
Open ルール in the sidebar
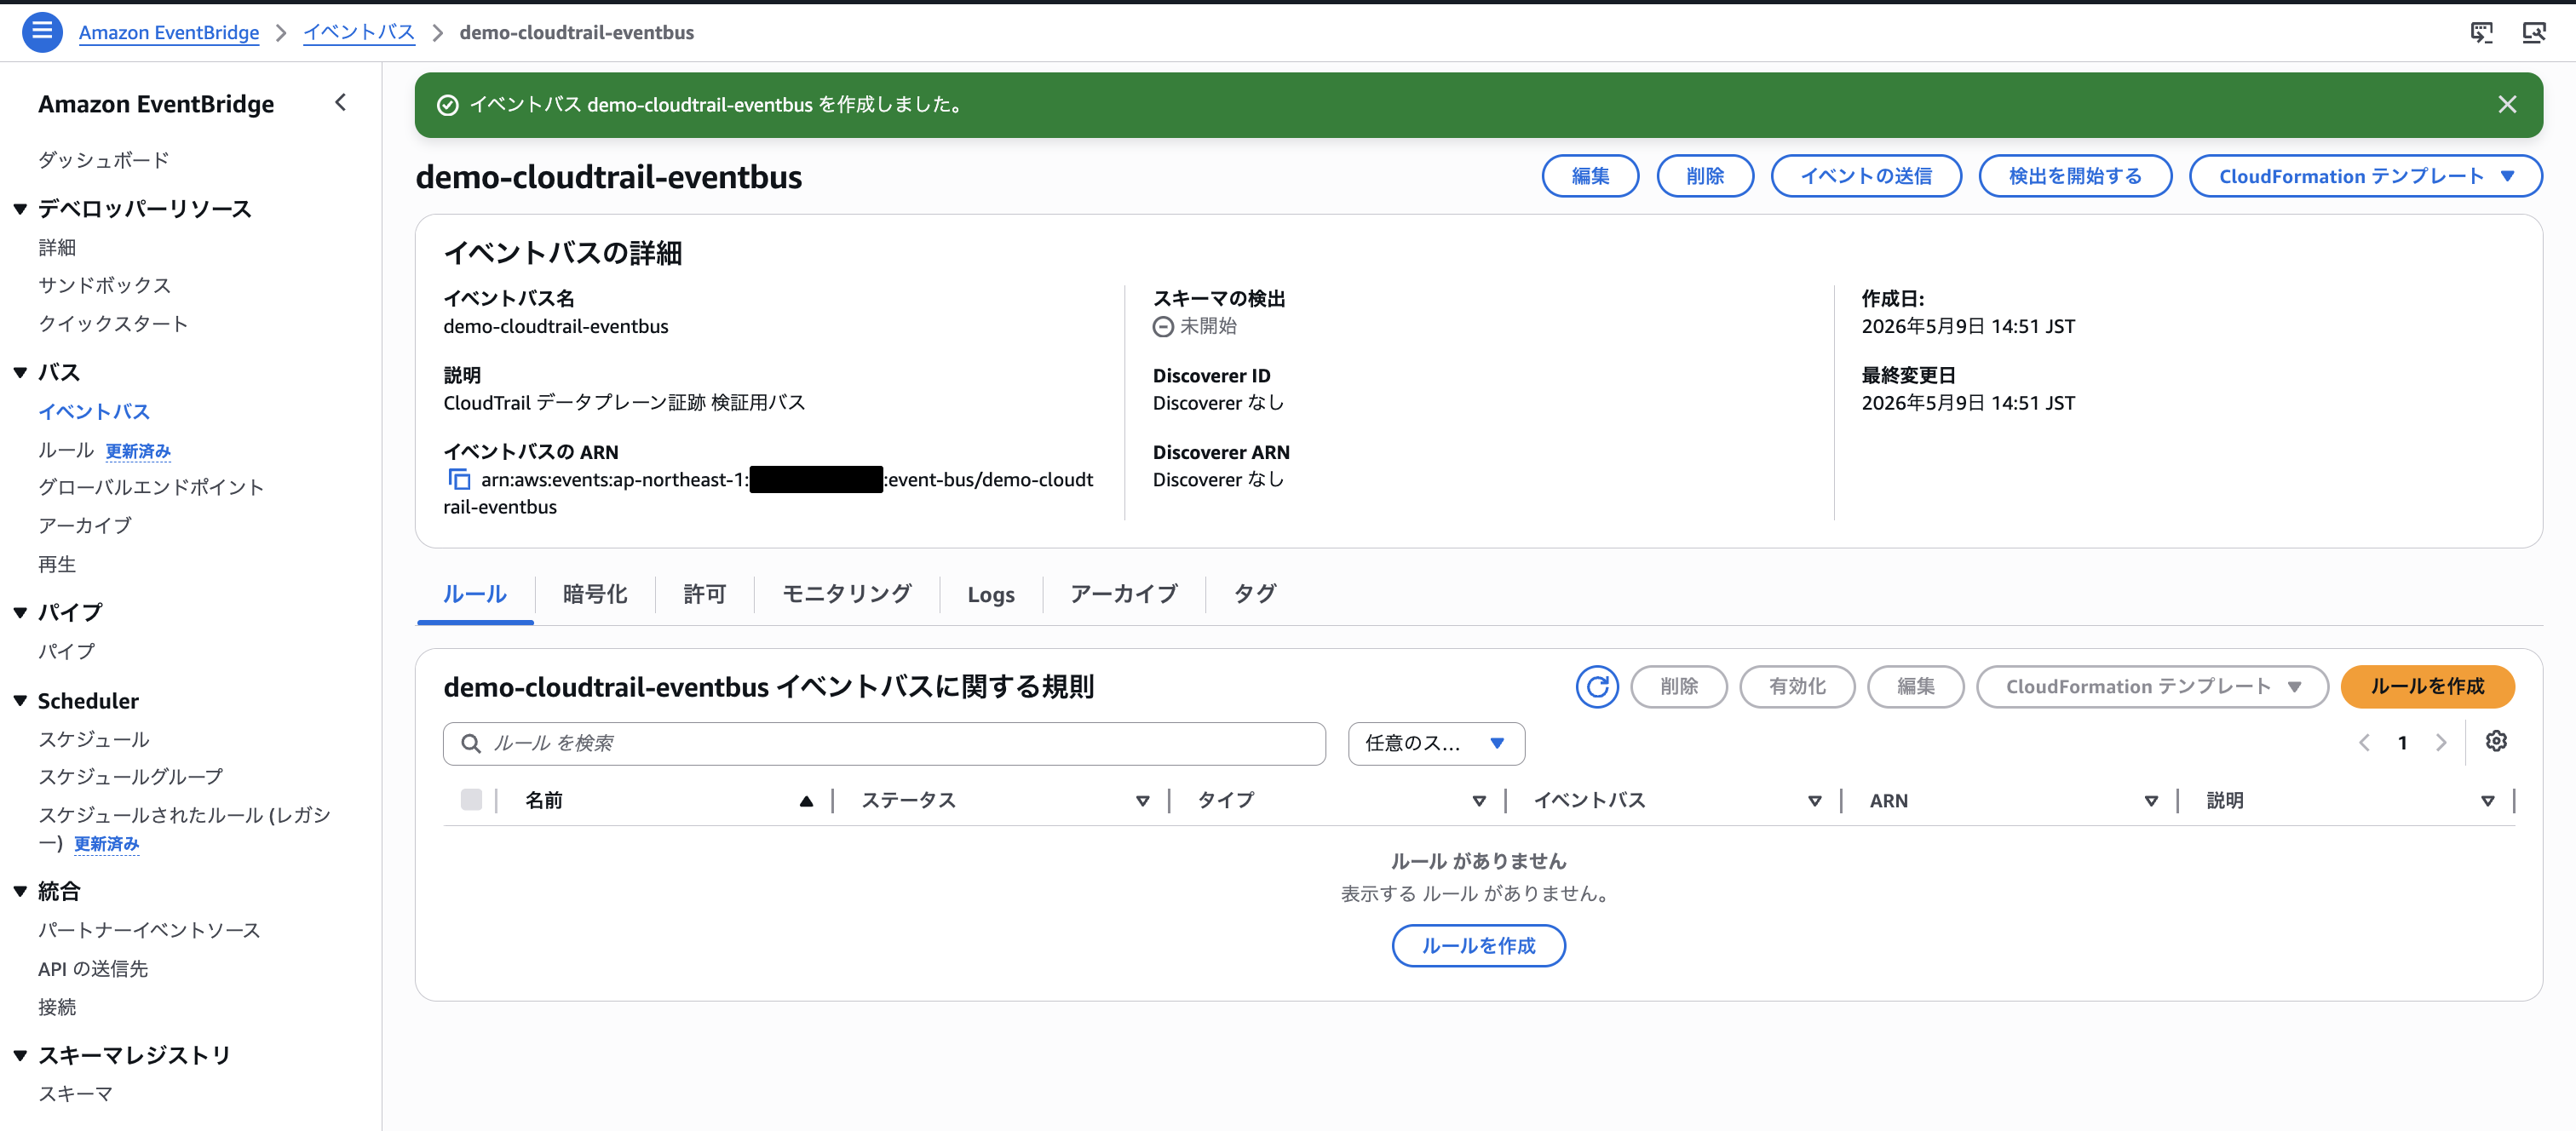(x=66, y=450)
